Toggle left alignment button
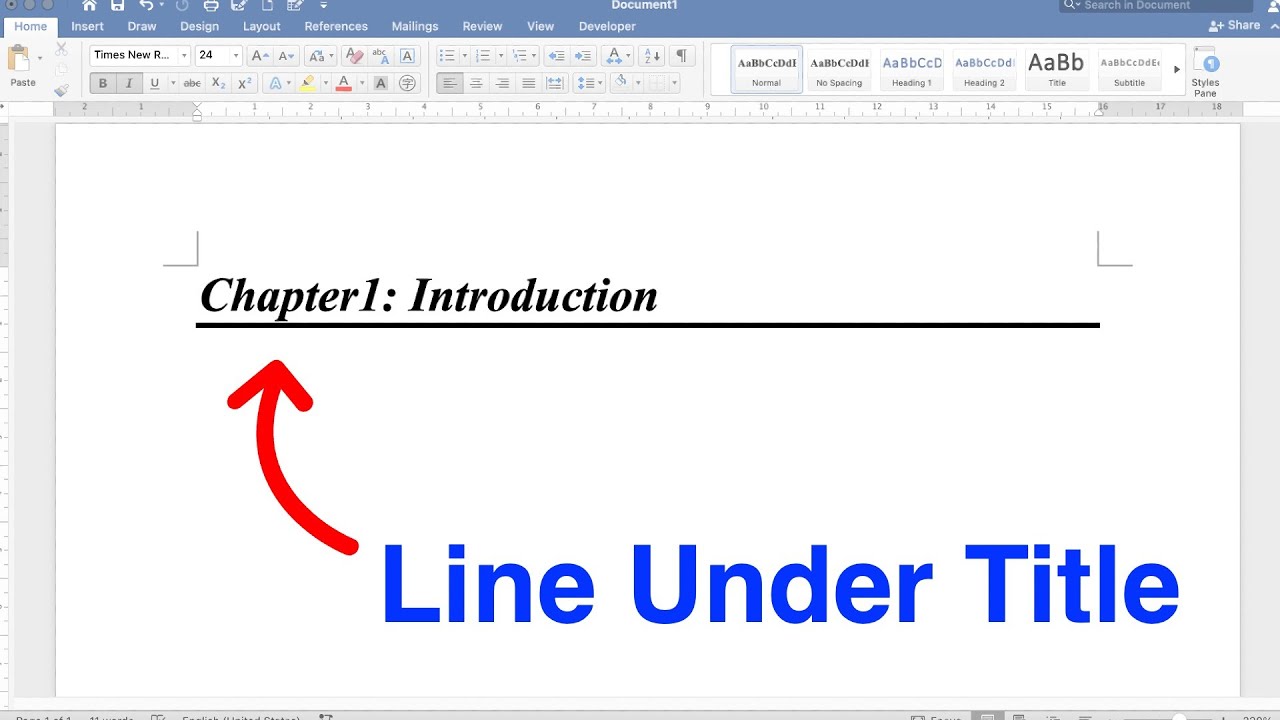This screenshot has height=720, width=1280. tap(450, 83)
